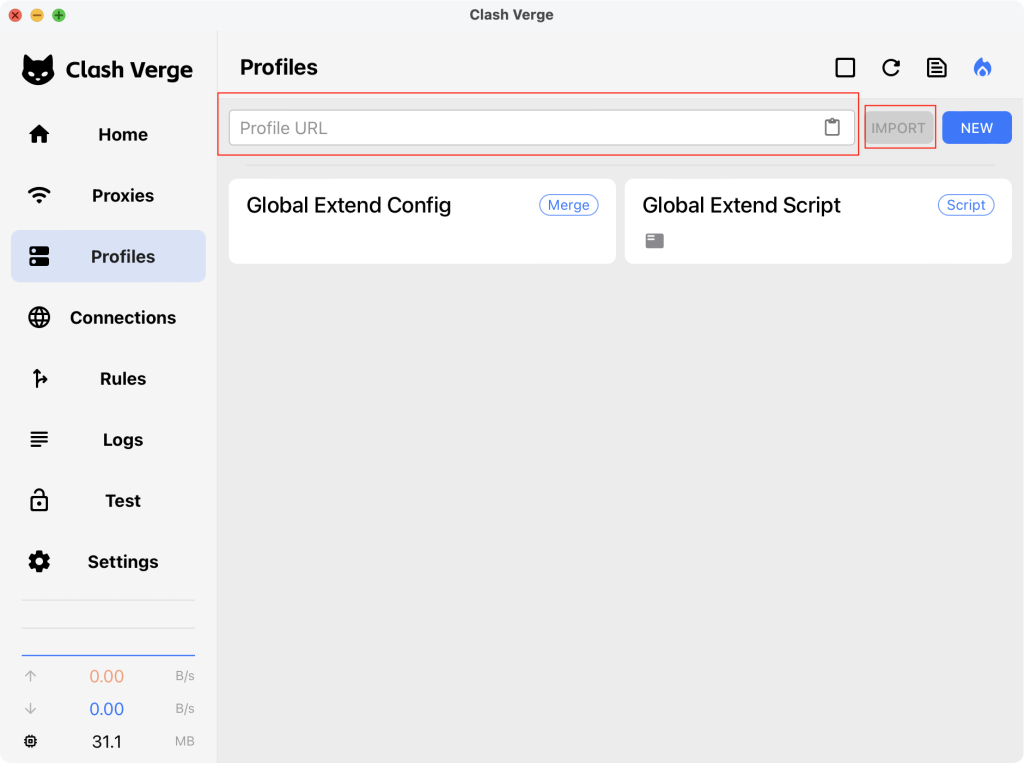
Task: Click the paste clipboard icon in Profile URL
Action: click(x=831, y=128)
